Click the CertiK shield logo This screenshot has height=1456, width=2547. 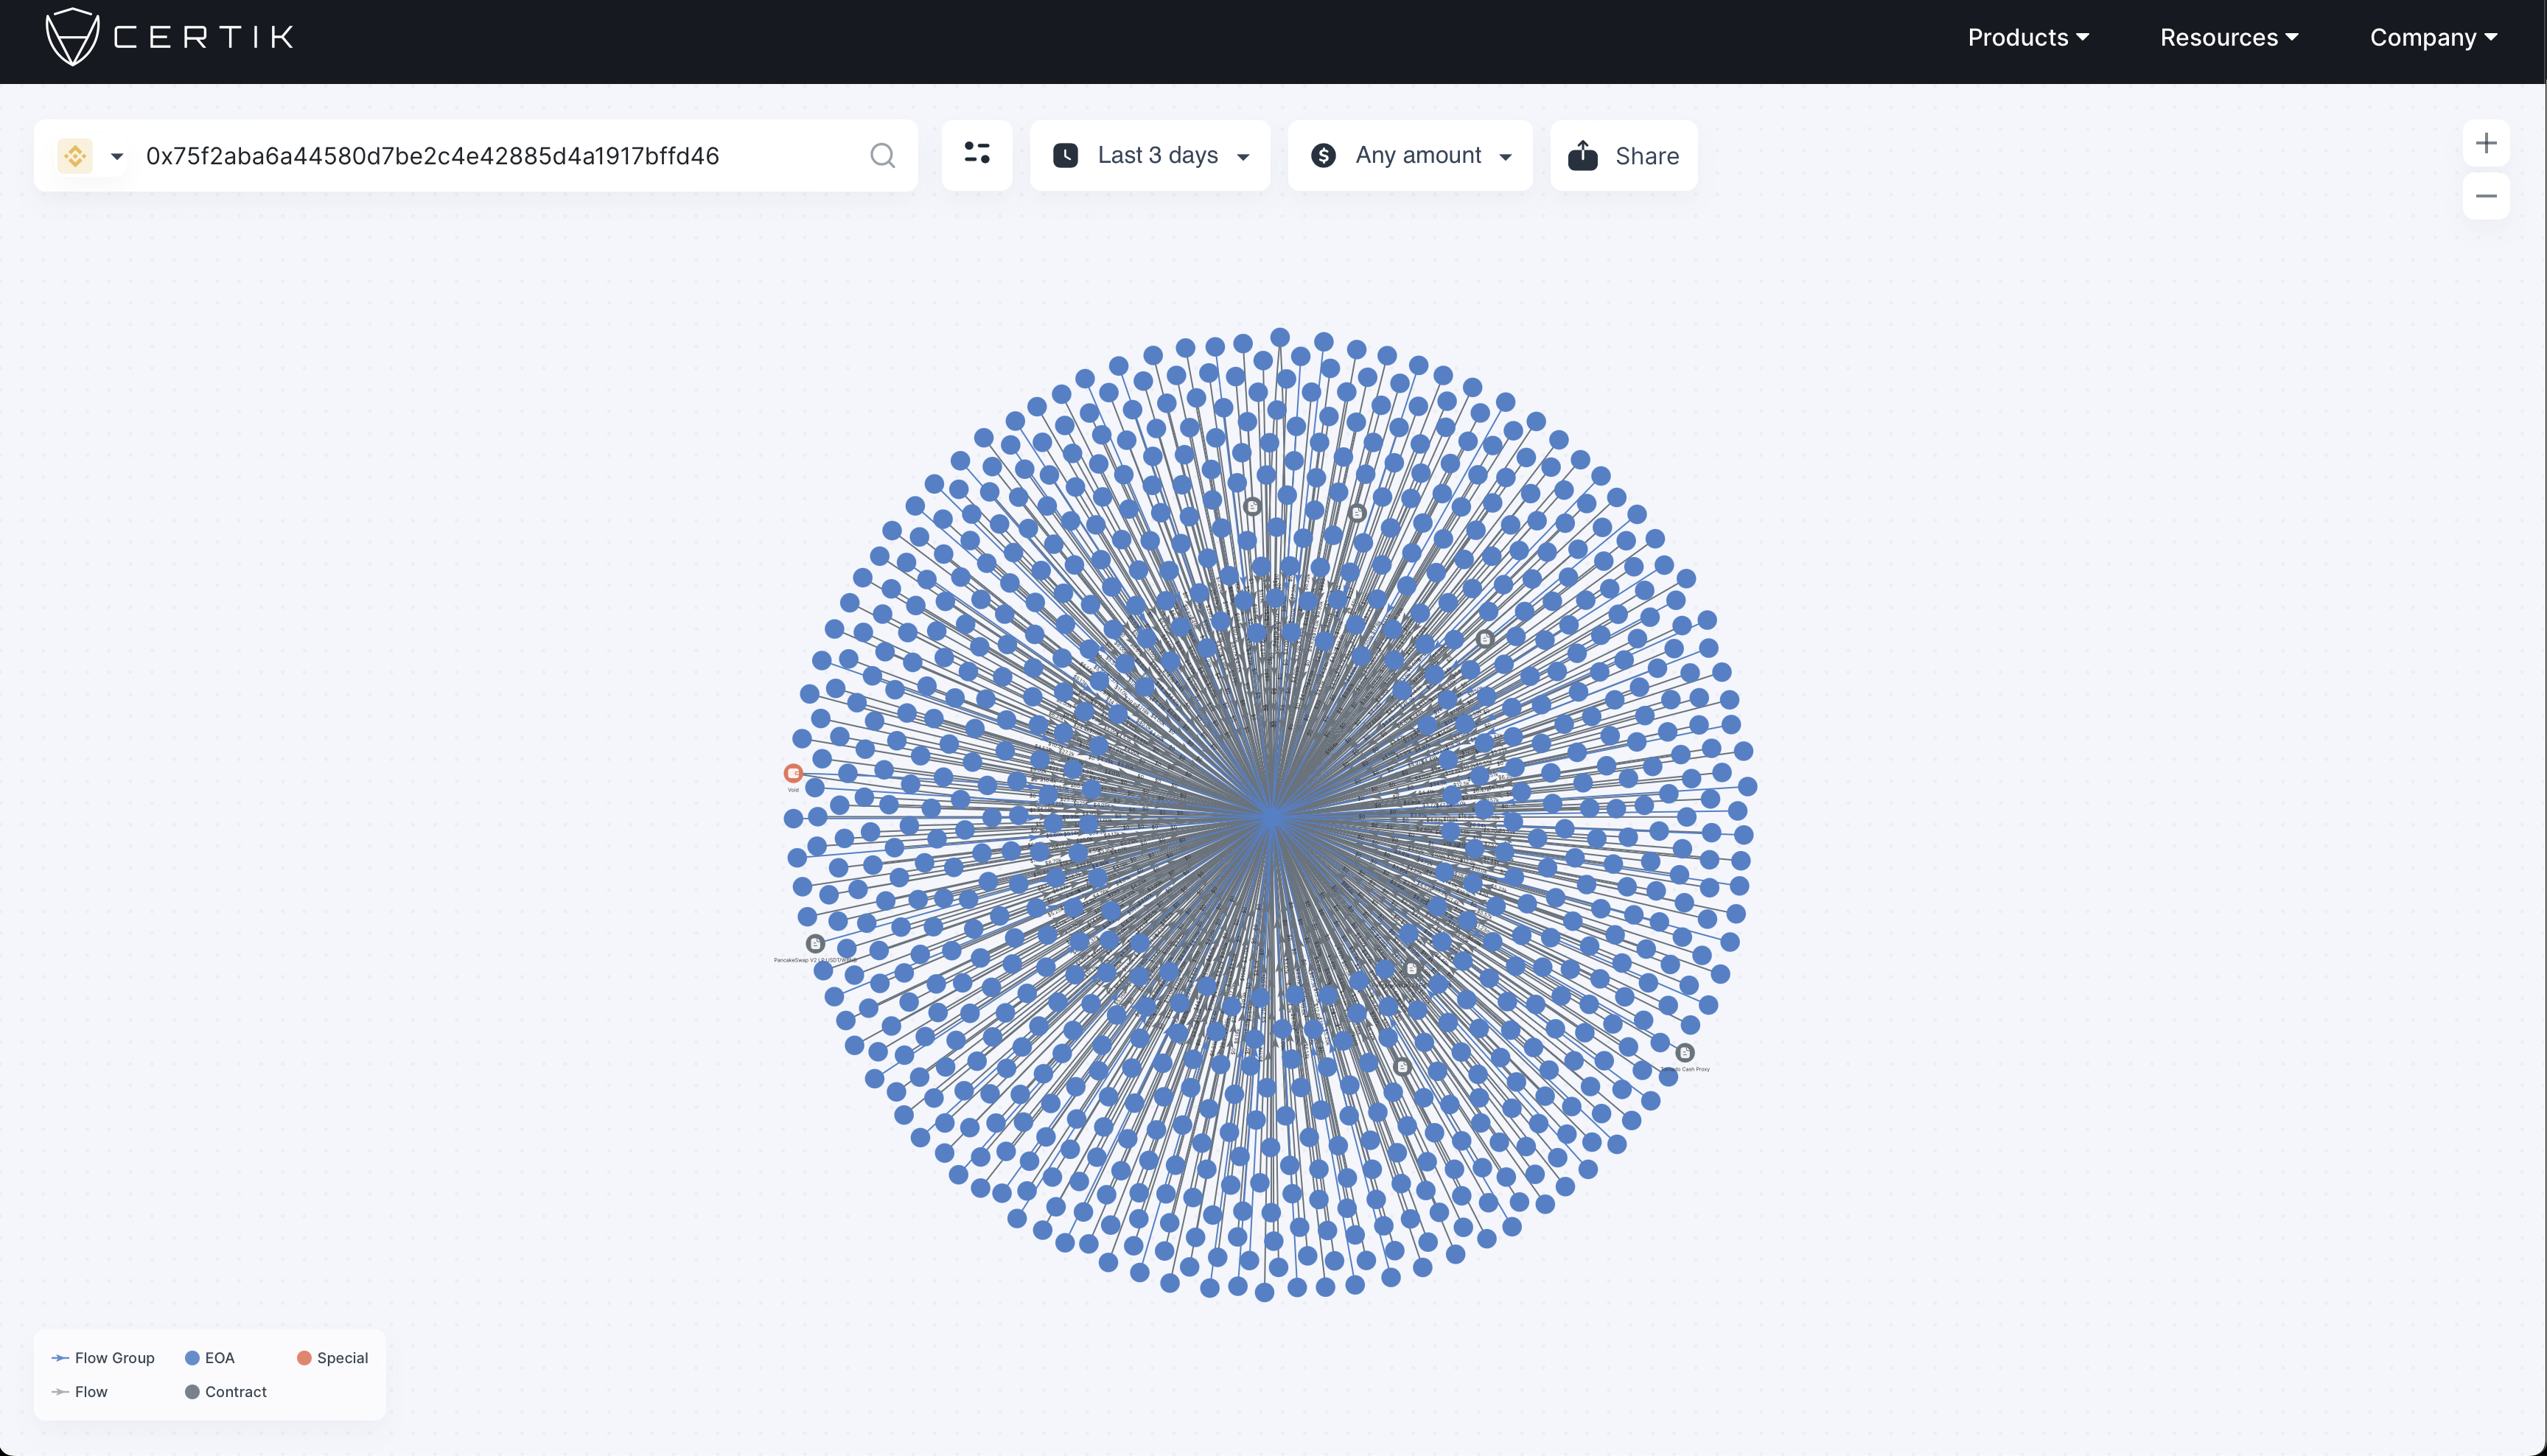(x=72, y=37)
